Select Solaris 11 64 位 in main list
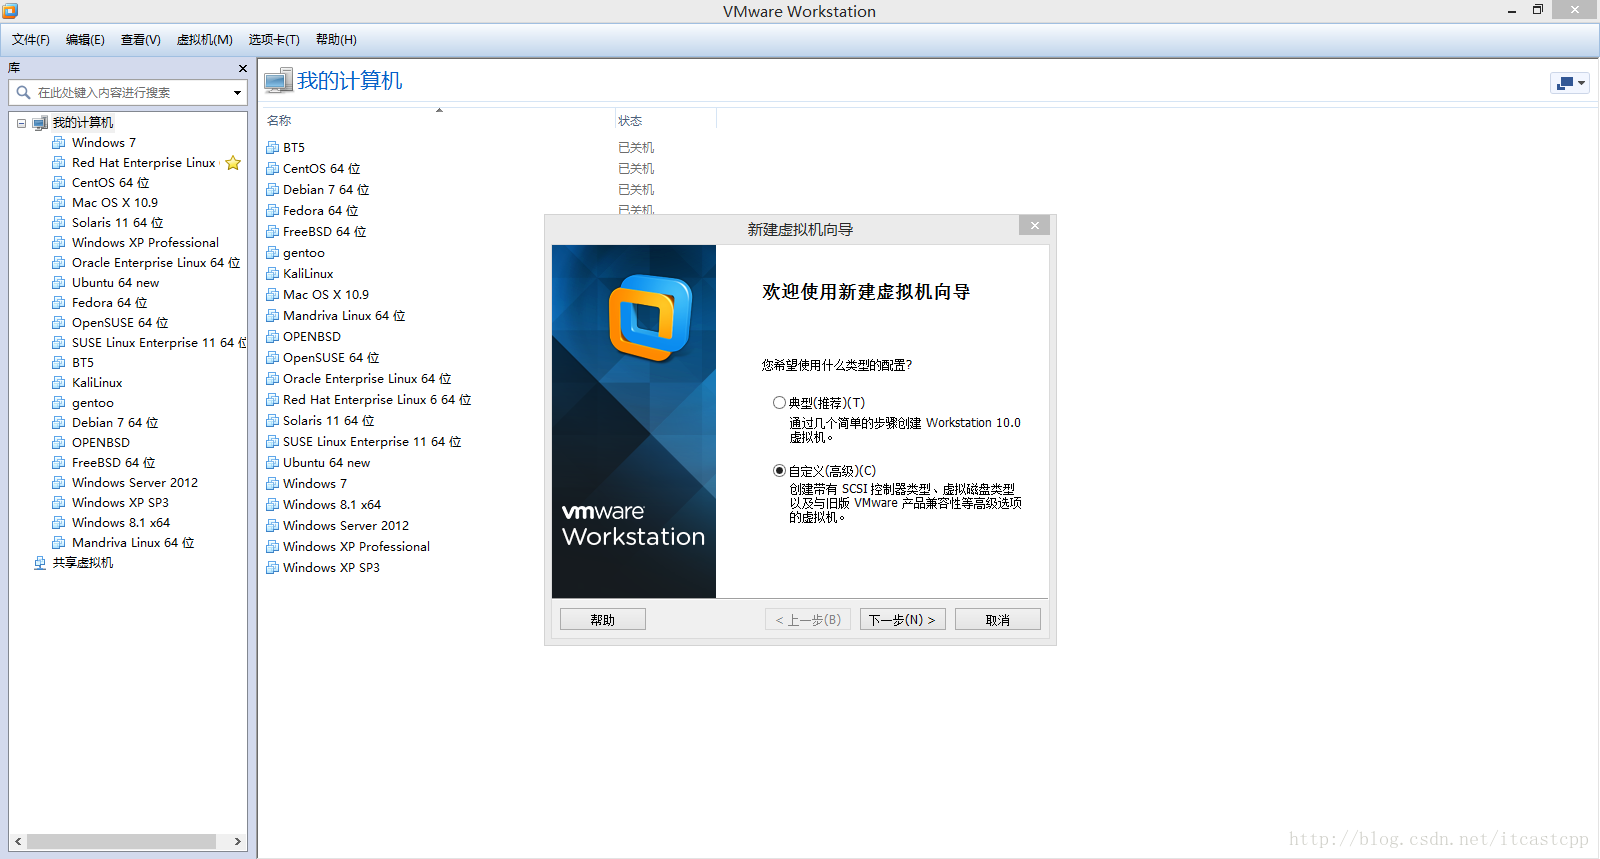Image resolution: width=1600 pixels, height=859 pixels. click(x=329, y=421)
